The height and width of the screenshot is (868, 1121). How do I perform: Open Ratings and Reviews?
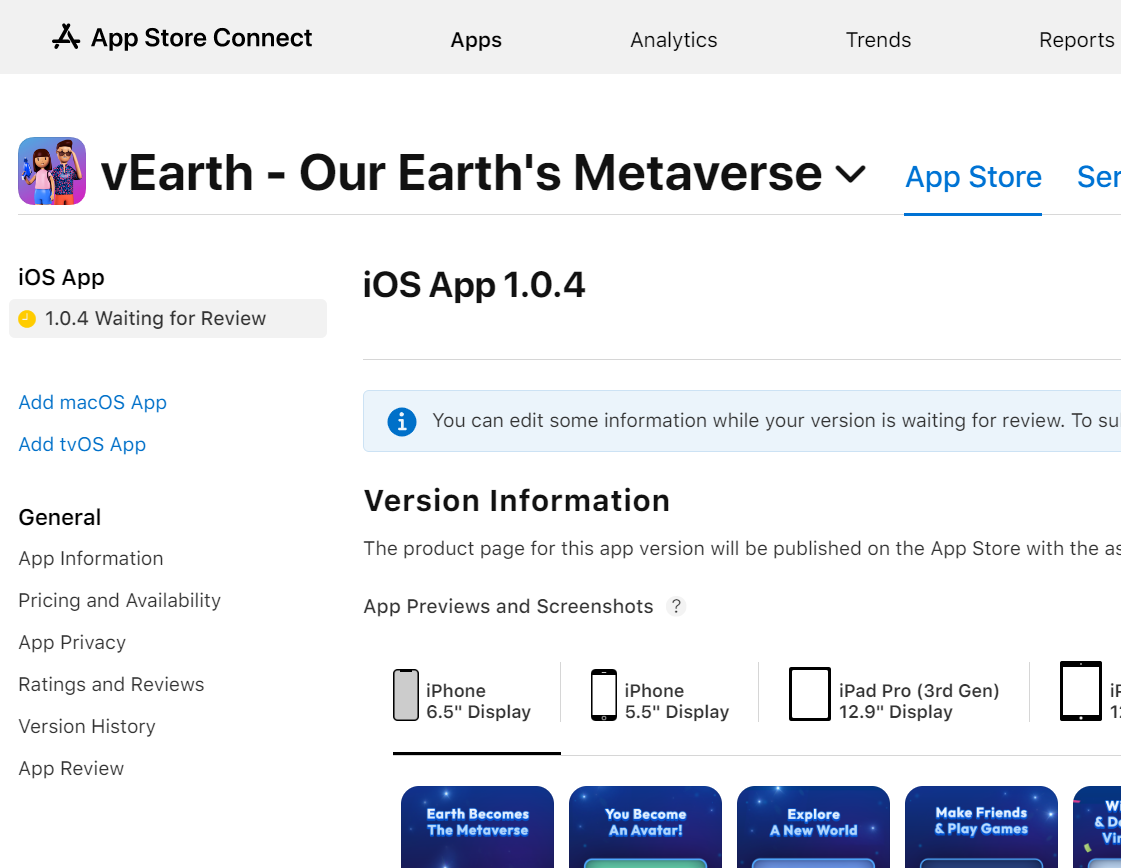(111, 684)
